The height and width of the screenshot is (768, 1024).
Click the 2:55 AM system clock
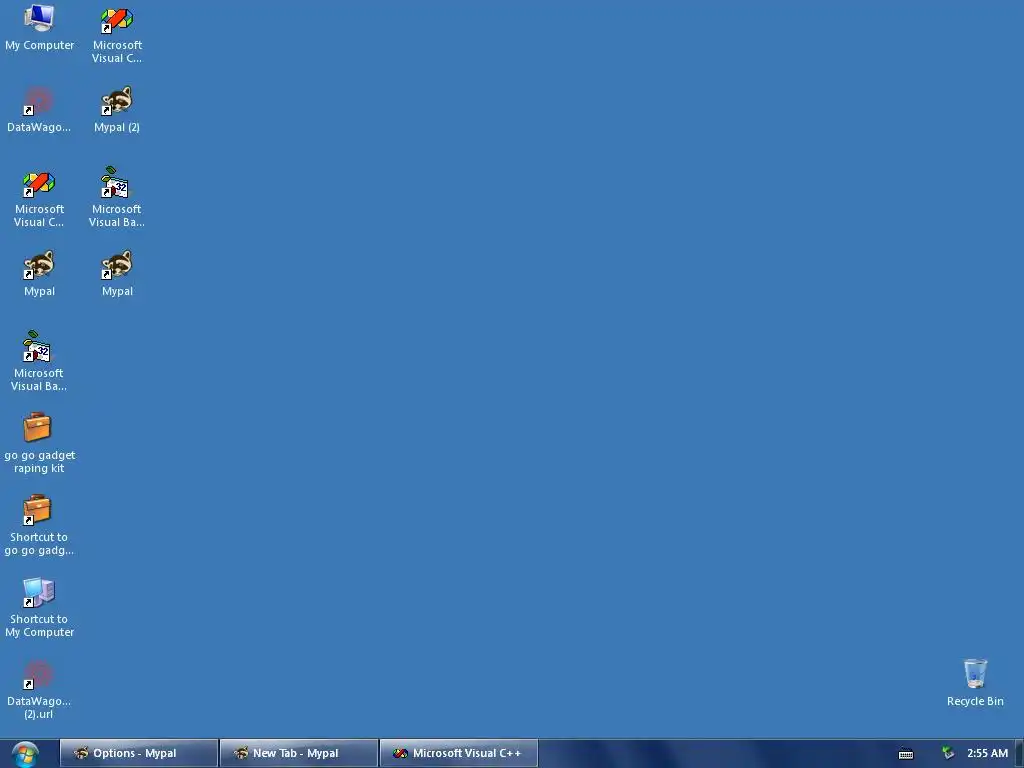(987, 753)
